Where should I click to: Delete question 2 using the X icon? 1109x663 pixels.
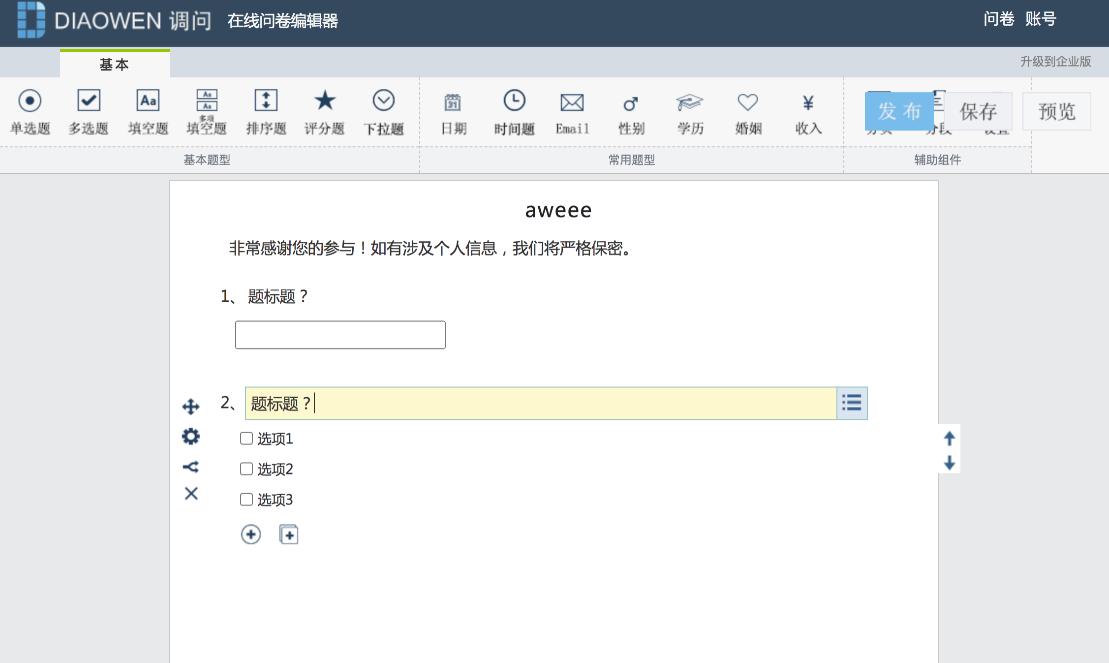(191, 494)
